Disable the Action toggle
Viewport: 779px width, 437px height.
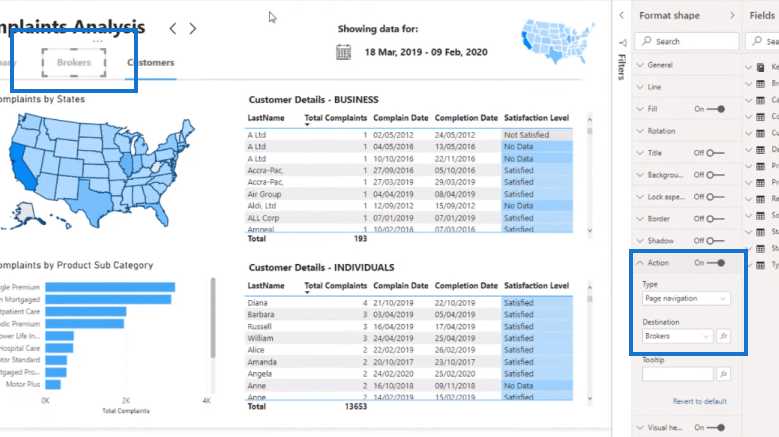(x=716, y=263)
